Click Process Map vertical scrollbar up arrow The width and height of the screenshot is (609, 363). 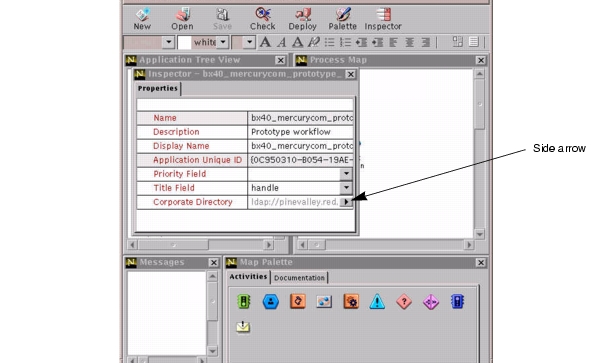[x=480, y=74]
